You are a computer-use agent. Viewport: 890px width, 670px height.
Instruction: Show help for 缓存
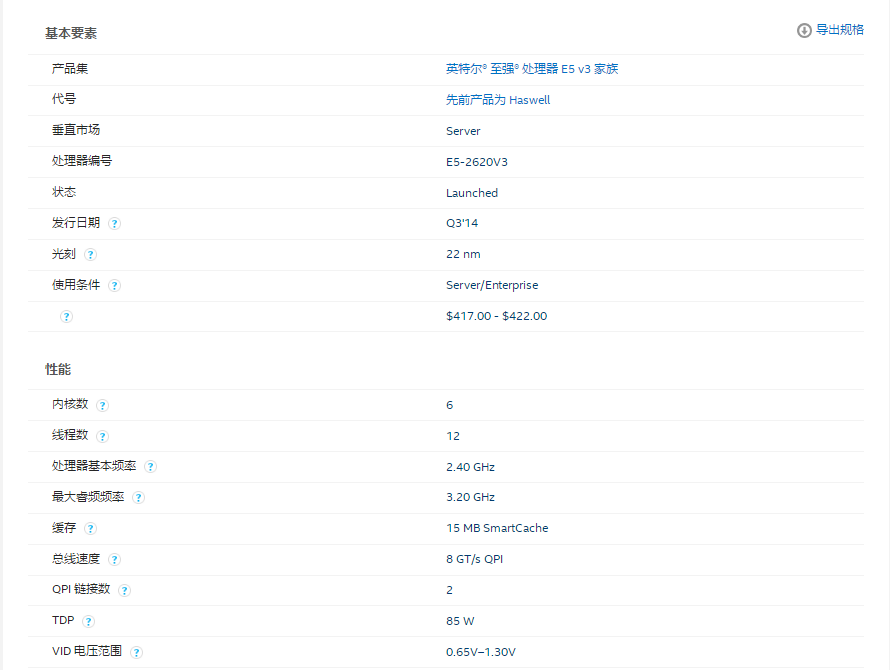pos(90,529)
